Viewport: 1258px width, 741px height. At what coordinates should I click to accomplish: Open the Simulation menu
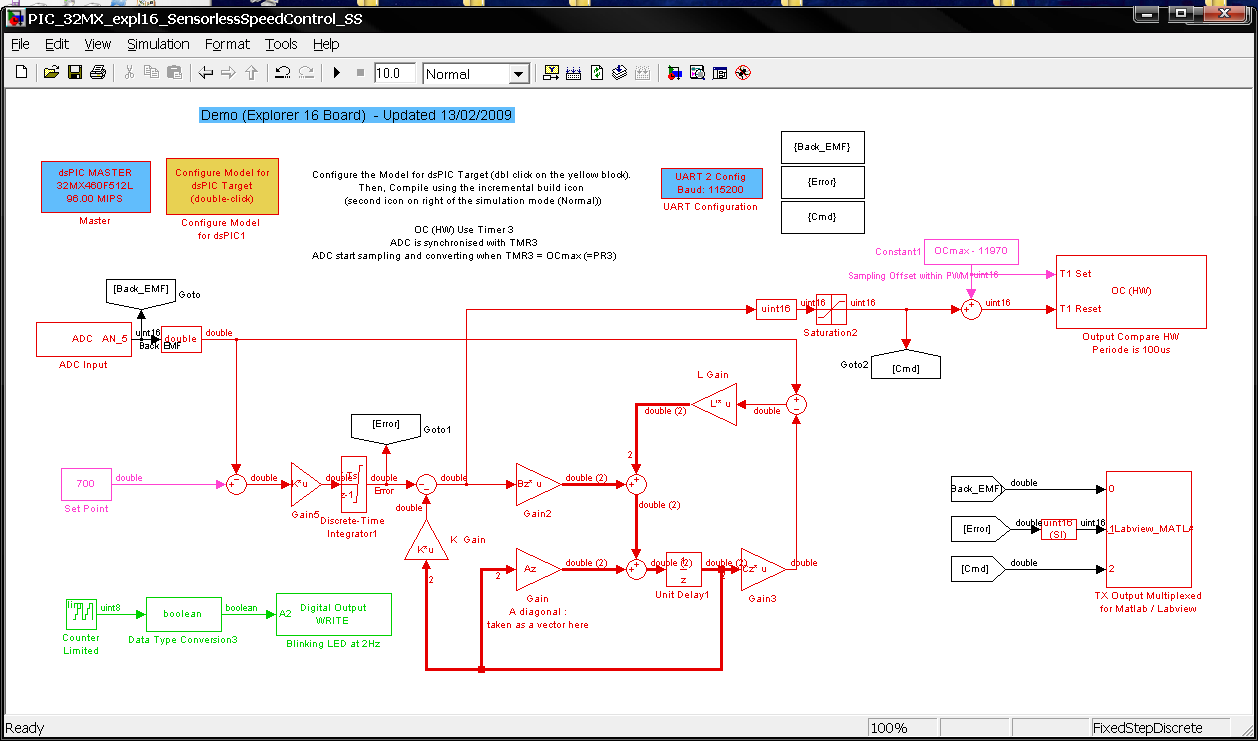coord(158,44)
